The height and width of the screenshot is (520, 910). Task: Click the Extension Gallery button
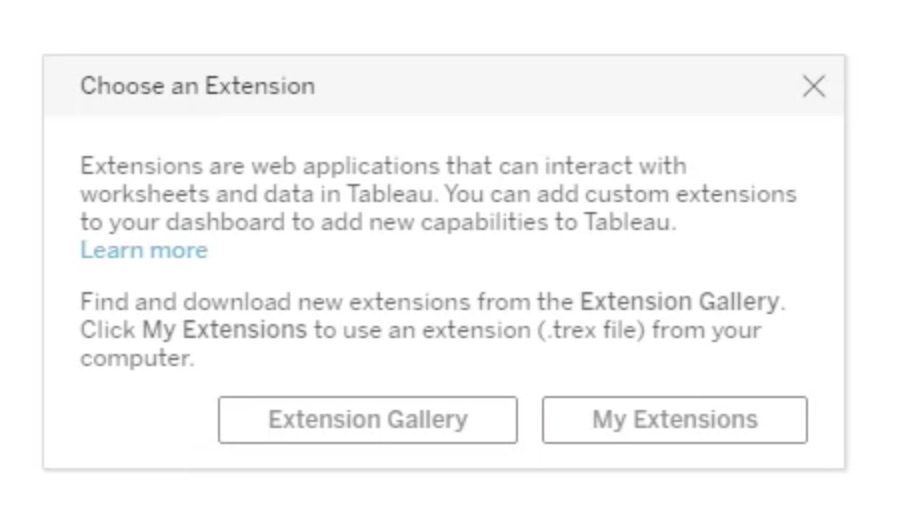(367, 419)
